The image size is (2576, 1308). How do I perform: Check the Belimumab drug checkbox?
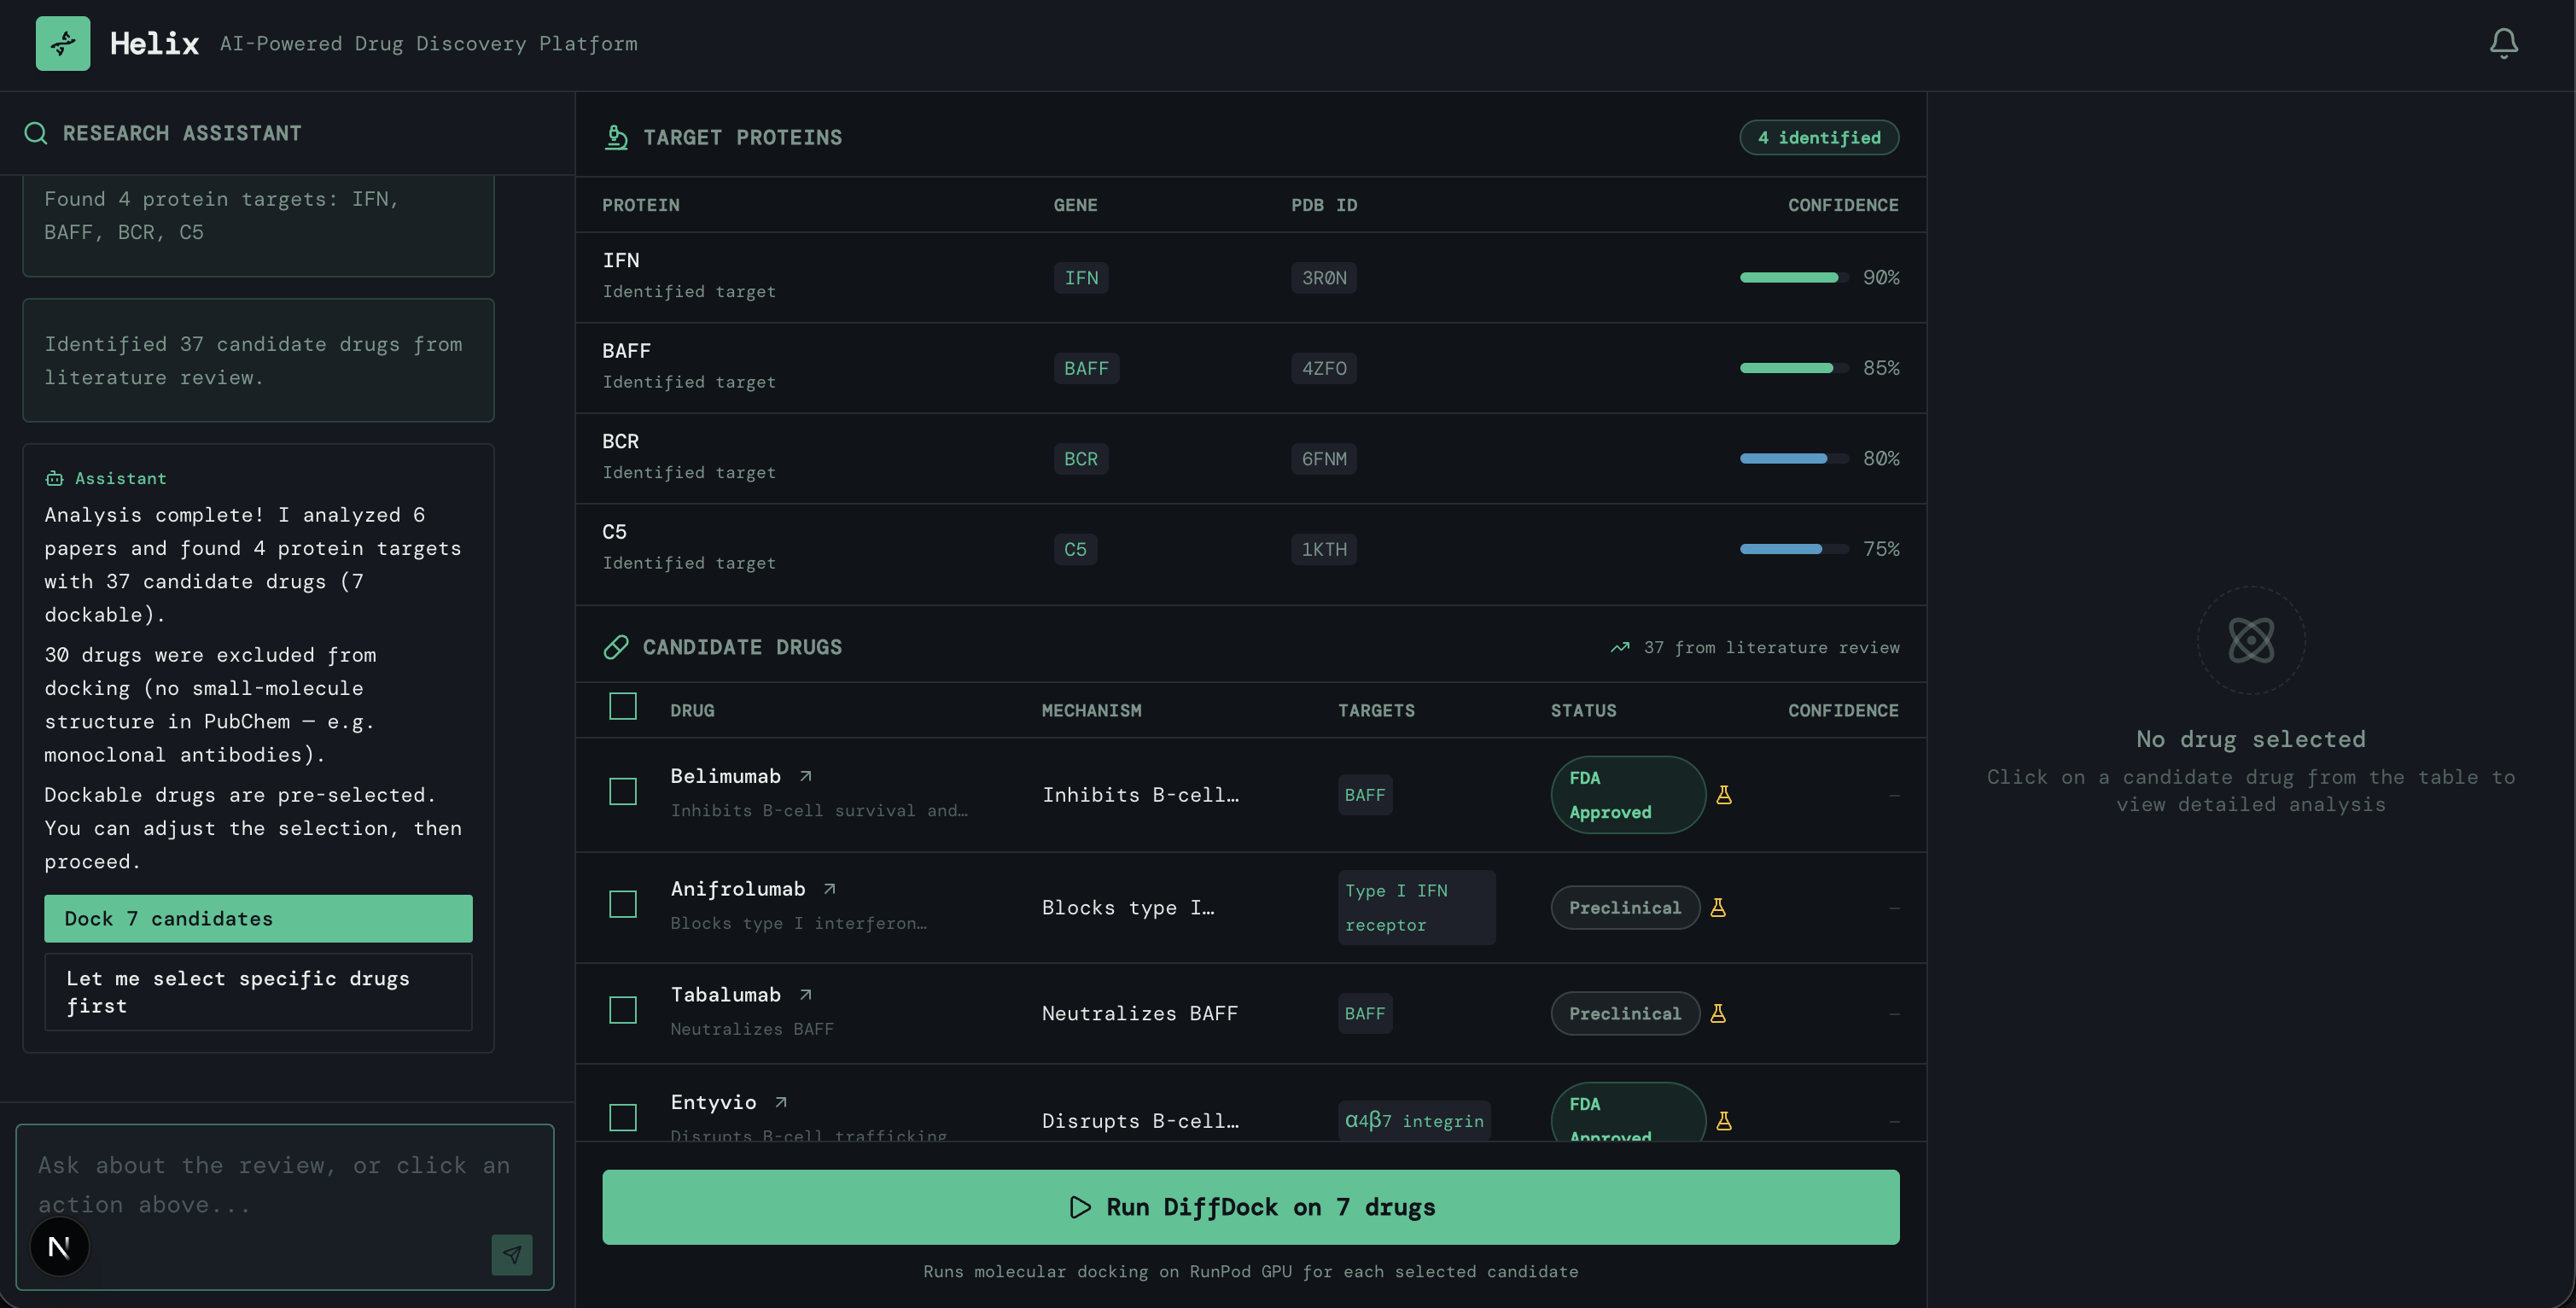coord(623,791)
